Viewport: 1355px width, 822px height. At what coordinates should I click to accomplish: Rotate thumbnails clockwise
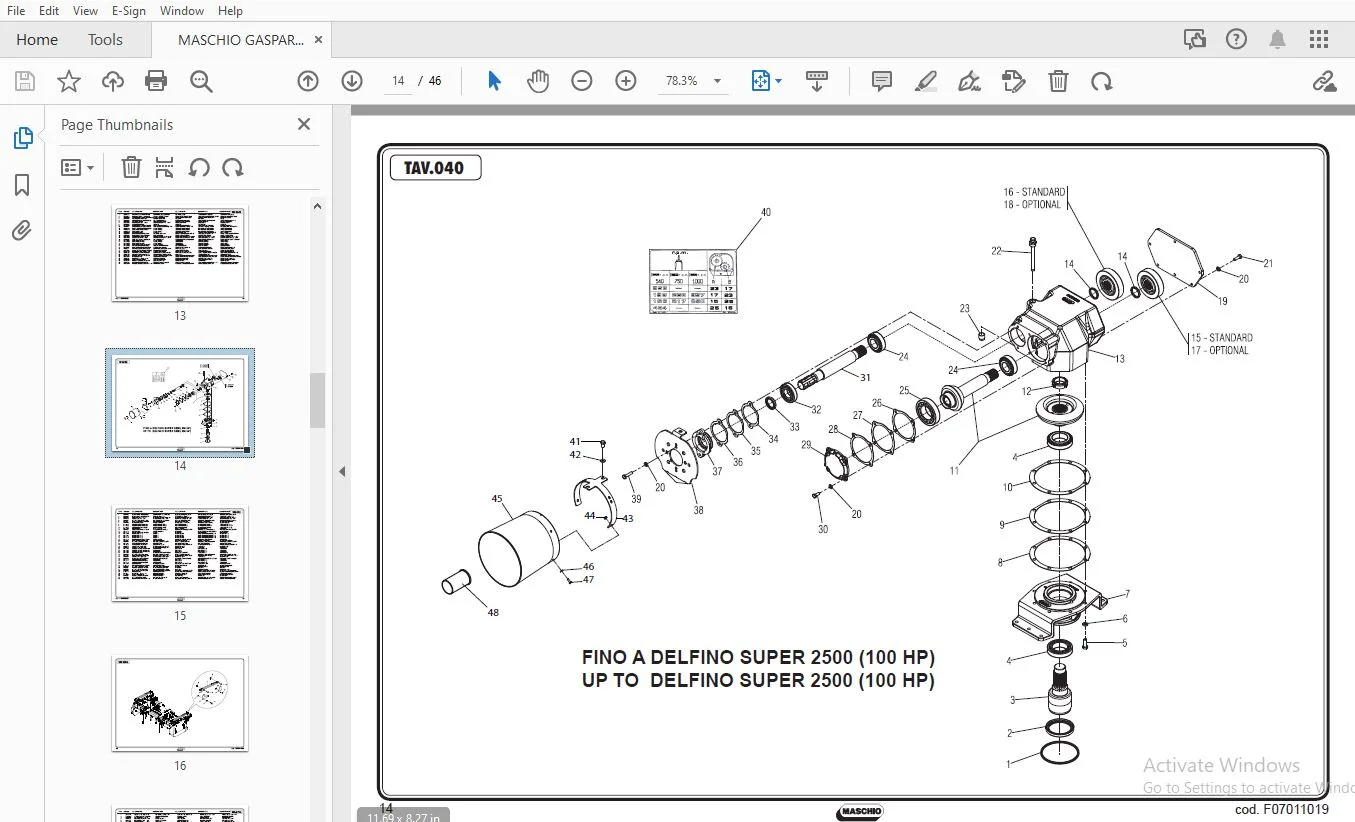click(233, 168)
